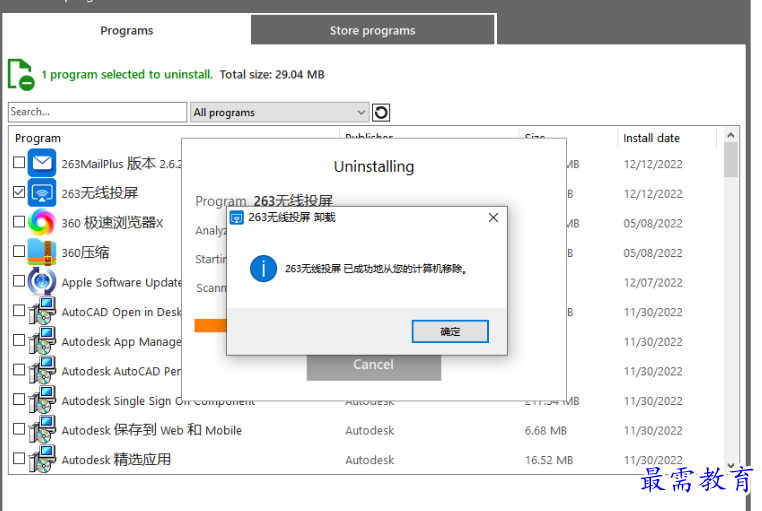Open the All programs filter dropdown
This screenshot has height=511, width=762.
click(x=279, y=112)
